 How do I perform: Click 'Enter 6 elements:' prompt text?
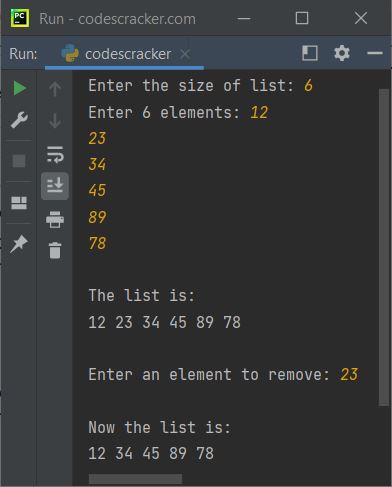[164, 112]
